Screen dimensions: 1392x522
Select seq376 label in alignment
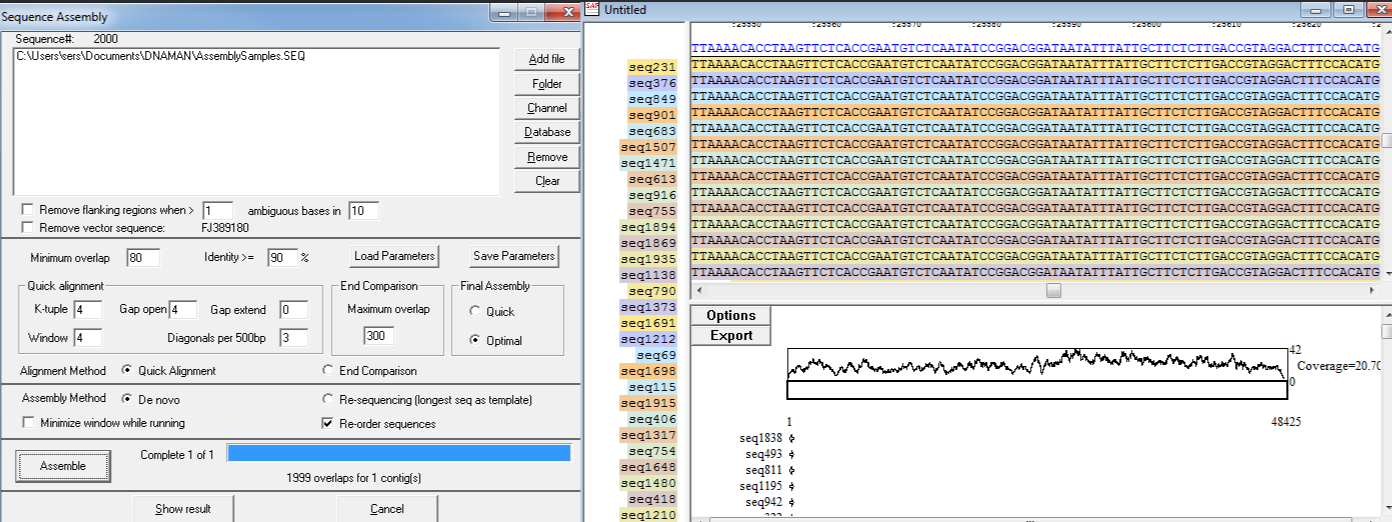(x=652, y=83)
